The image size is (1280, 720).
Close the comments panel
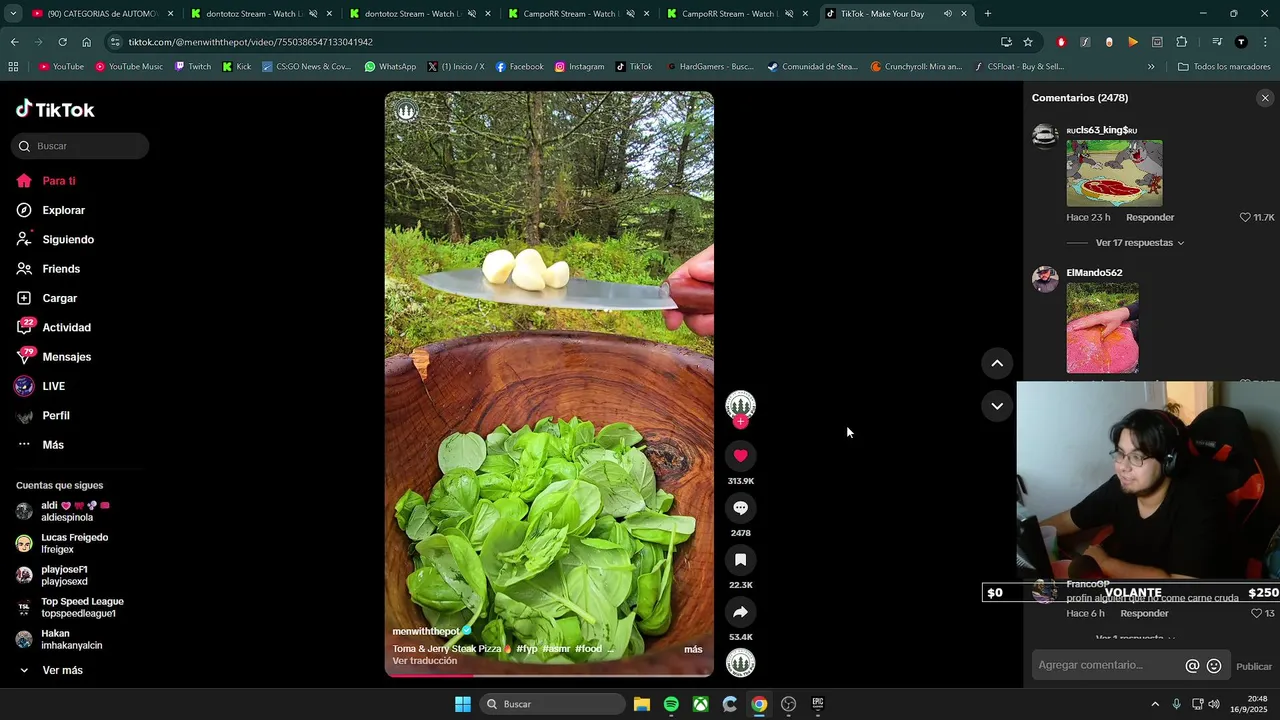point(1265,98)
